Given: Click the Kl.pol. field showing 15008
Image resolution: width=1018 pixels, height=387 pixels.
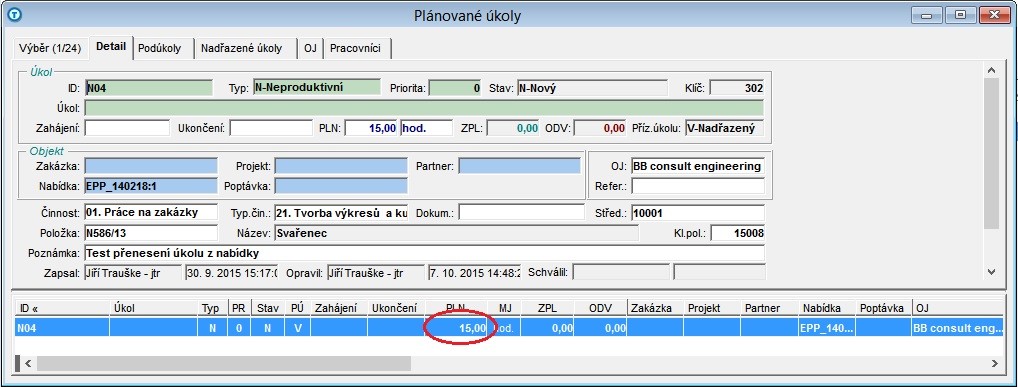Looking at the screenshot, I should click(737, 232).
